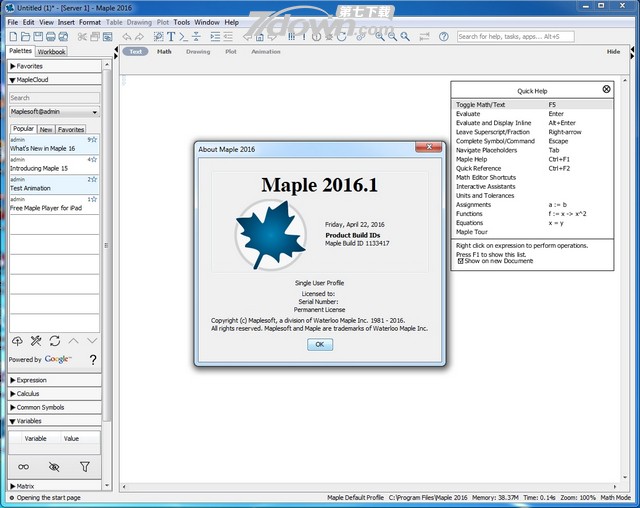Click the glasses icon in Variables palette
640x508 pixels.
[24, 466]
